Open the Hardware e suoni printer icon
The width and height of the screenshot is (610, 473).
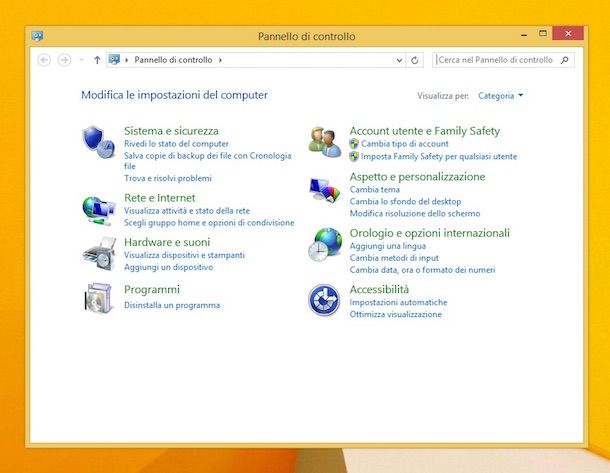[99, 254]
